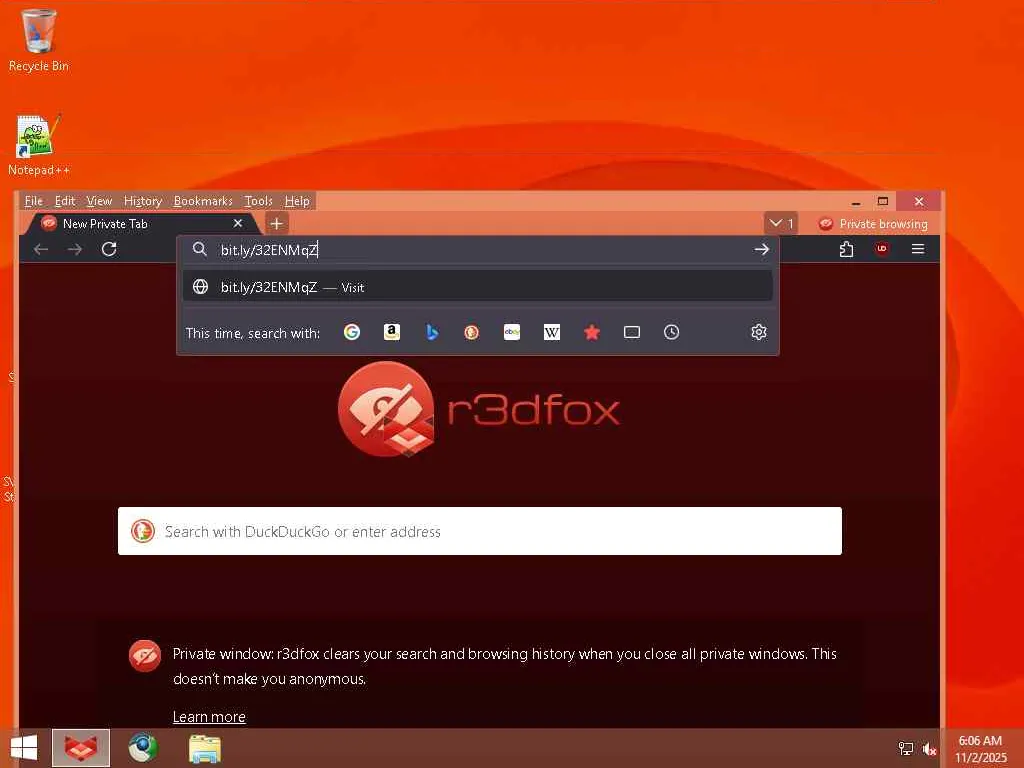Open the Recycle Bin desktop icon
1024x768 pixels.
39,40
